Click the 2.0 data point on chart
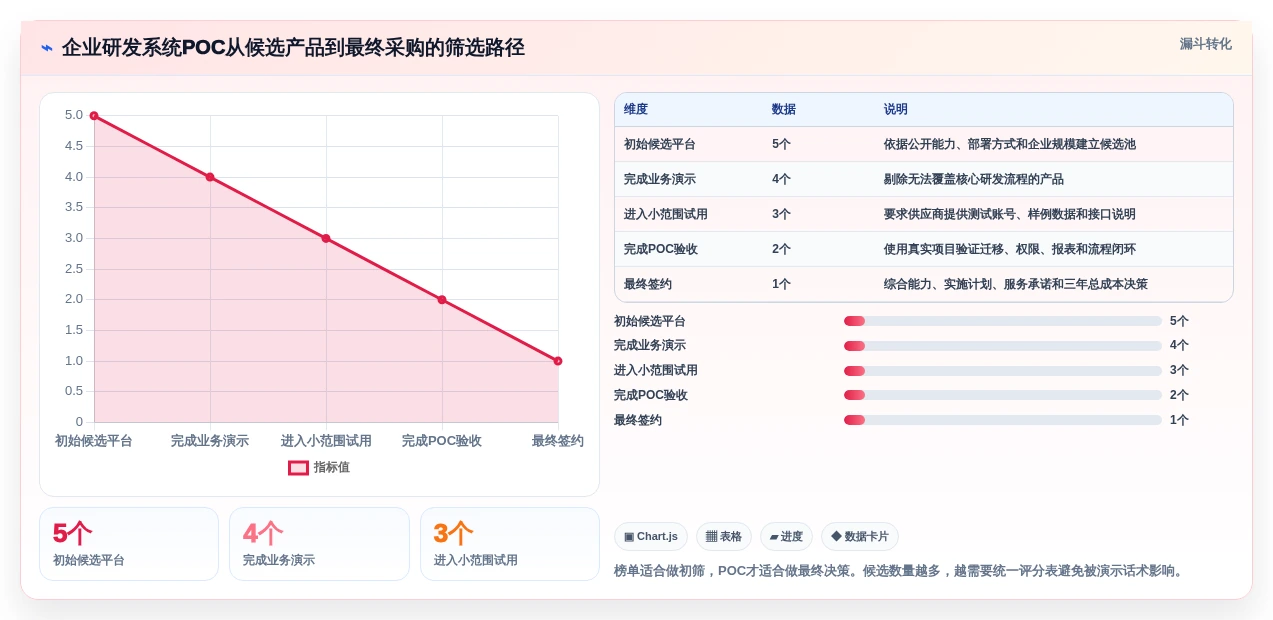Screen dimensions: 1273x620 (x=442, y=300)
